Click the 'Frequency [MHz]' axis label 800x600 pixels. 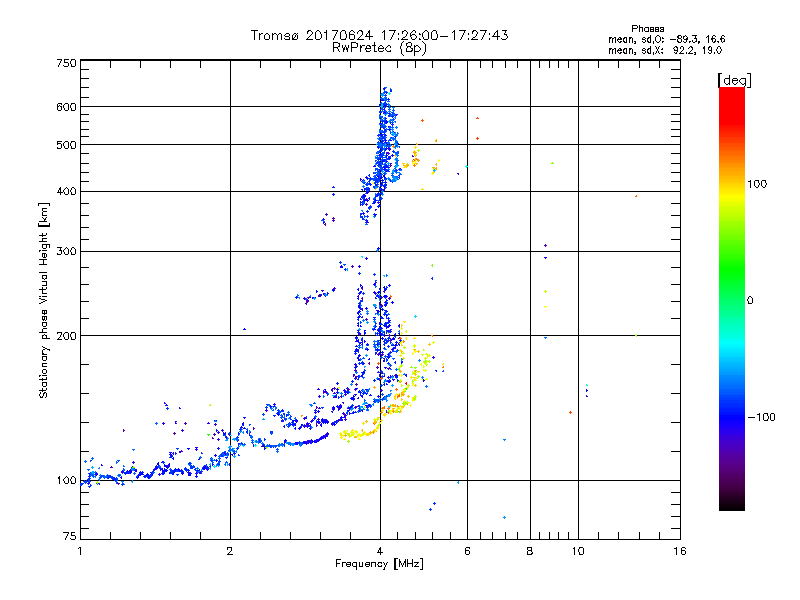(x=379, y=564)
